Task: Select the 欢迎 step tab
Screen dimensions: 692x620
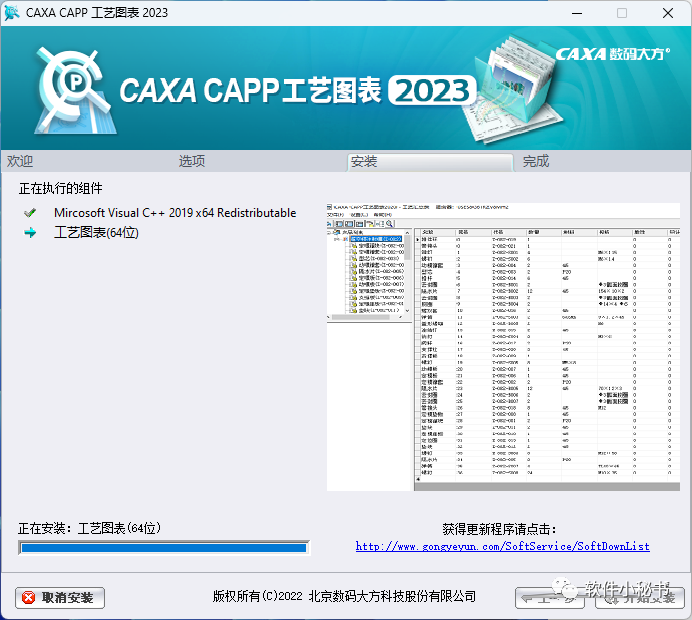Action: point(20,161)
